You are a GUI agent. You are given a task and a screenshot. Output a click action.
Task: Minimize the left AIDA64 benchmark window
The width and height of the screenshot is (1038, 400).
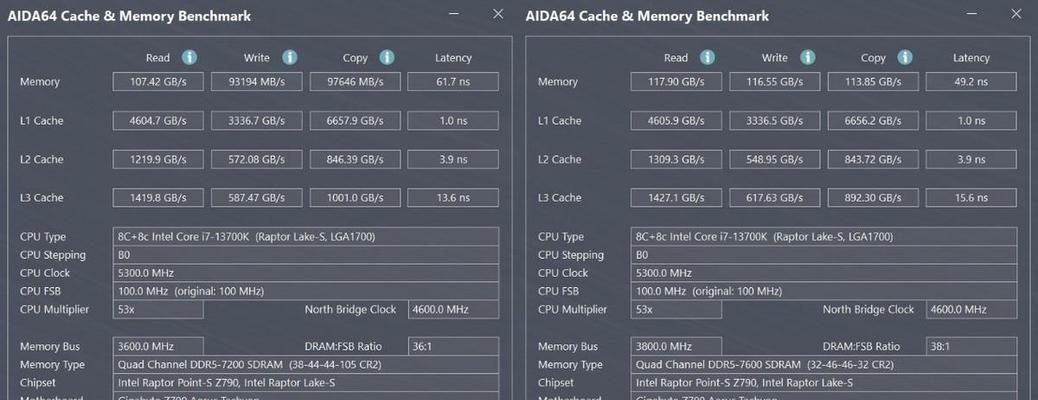pos(454,13)
